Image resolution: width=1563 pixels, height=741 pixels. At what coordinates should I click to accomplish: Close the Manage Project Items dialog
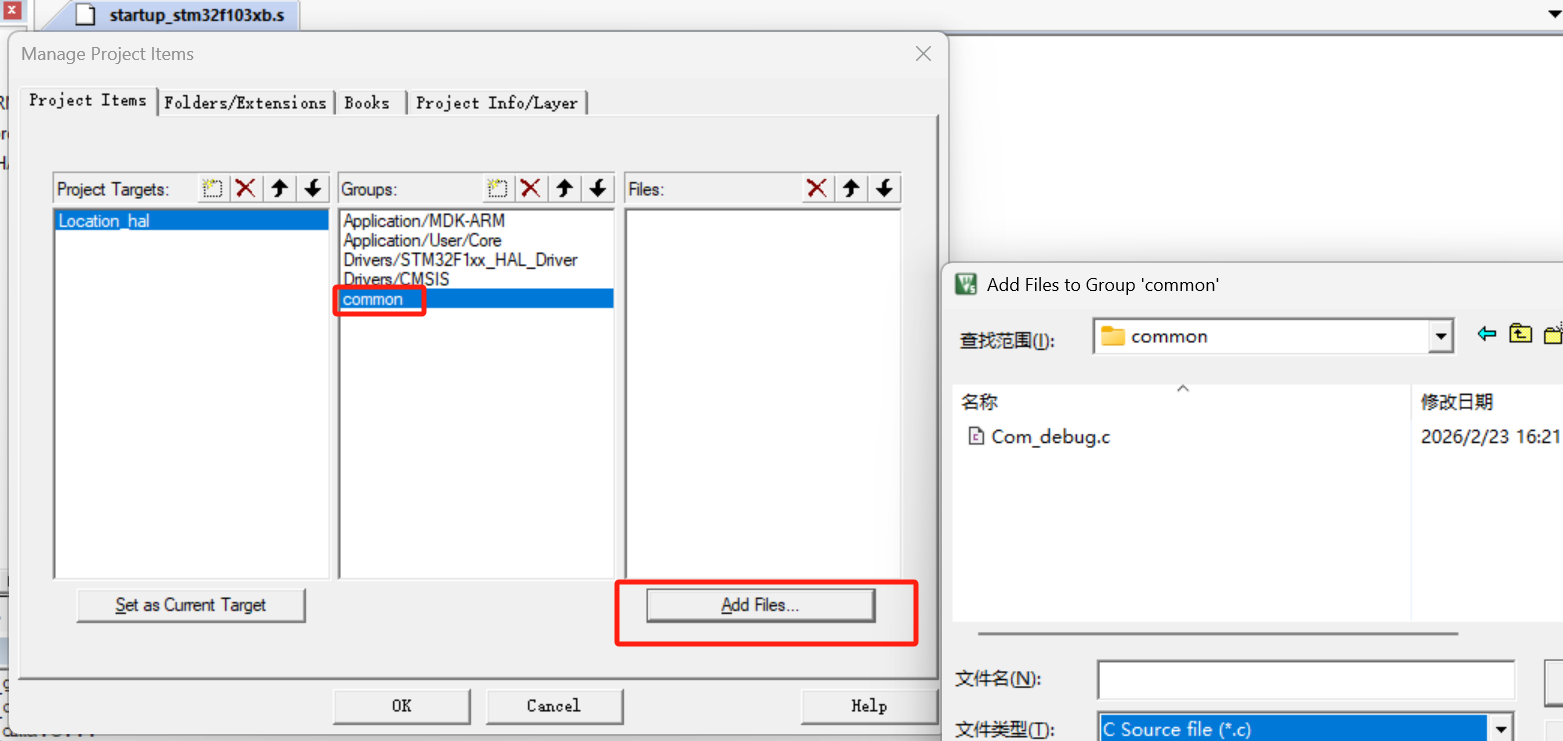[923, 54]
